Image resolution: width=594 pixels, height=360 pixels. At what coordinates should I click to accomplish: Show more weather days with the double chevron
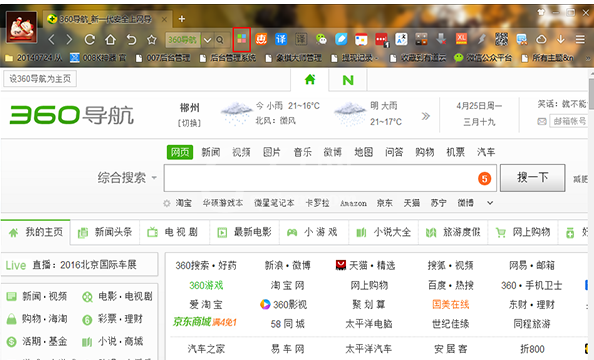click(x=426, y=116)
